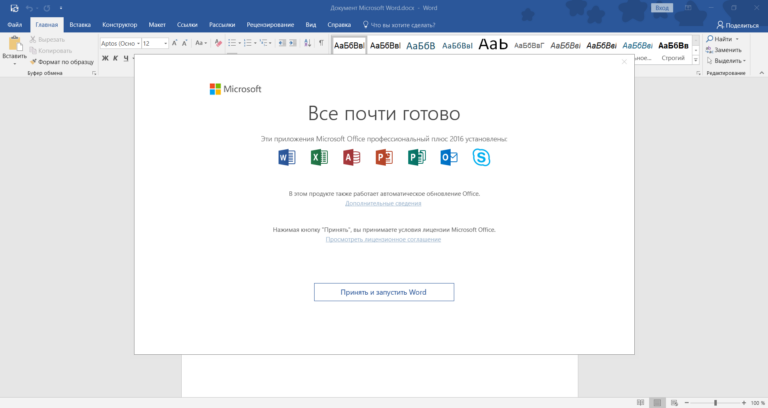This screenshot has height=408, width=768.
Task: Open Буфер обмена dialog launcher
Action: pyautogui.click(x=94, y=73)
